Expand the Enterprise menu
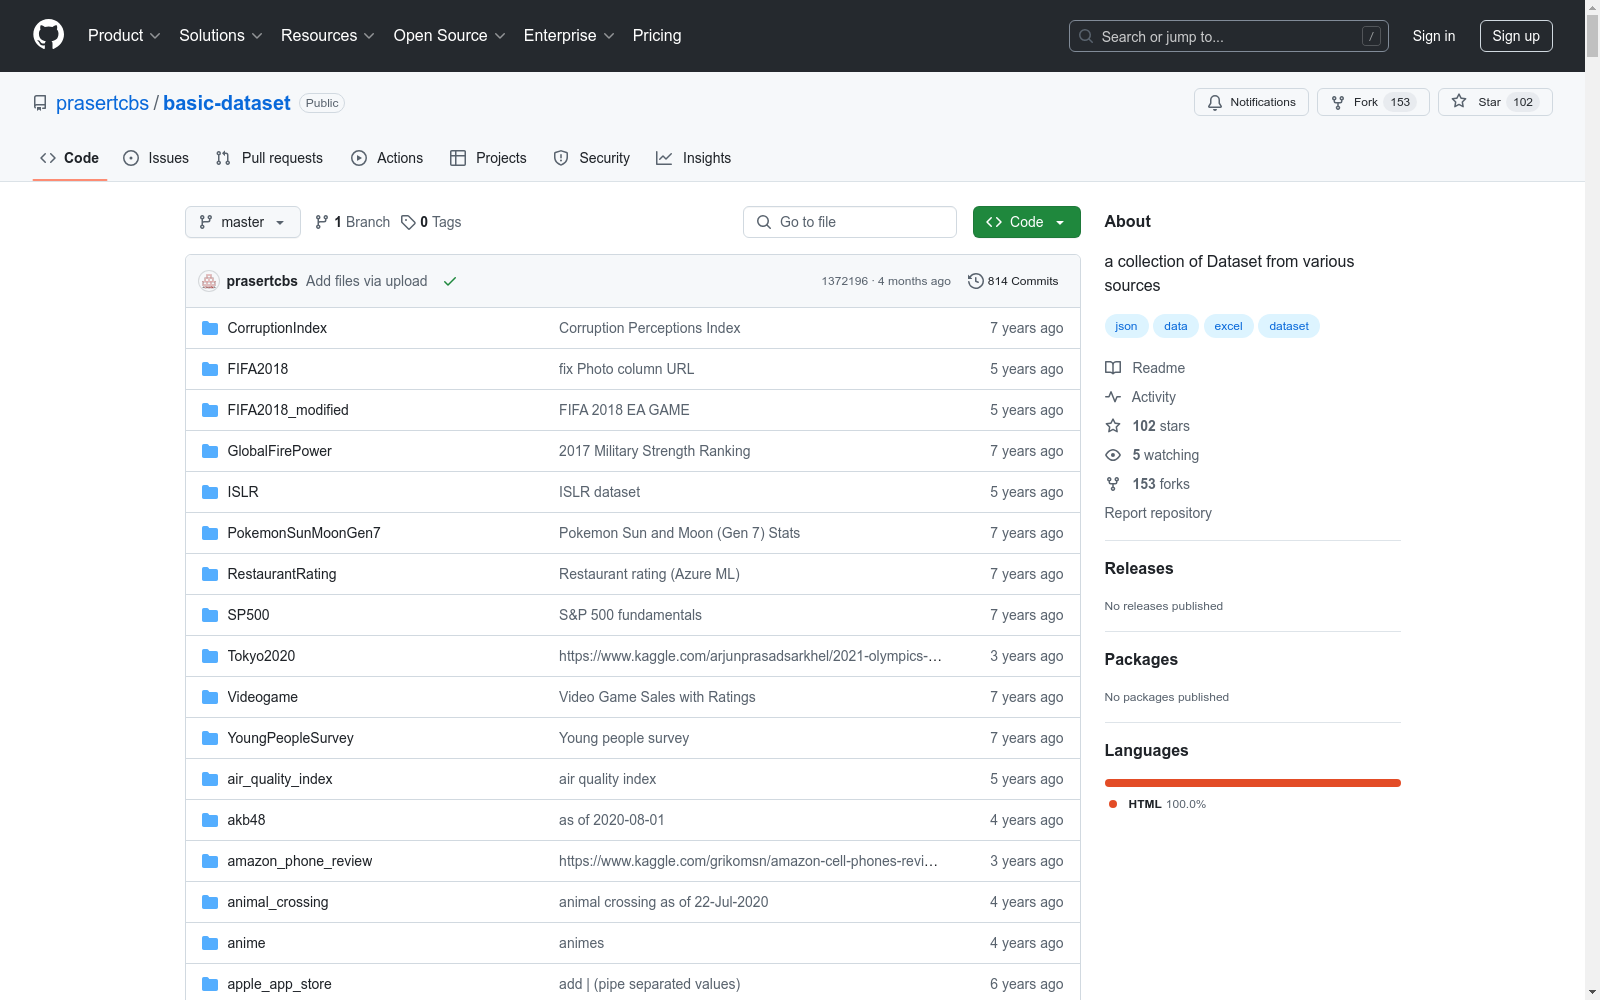The height and width of the screenshot is (1000, 1600). click(x=570, y=35)
